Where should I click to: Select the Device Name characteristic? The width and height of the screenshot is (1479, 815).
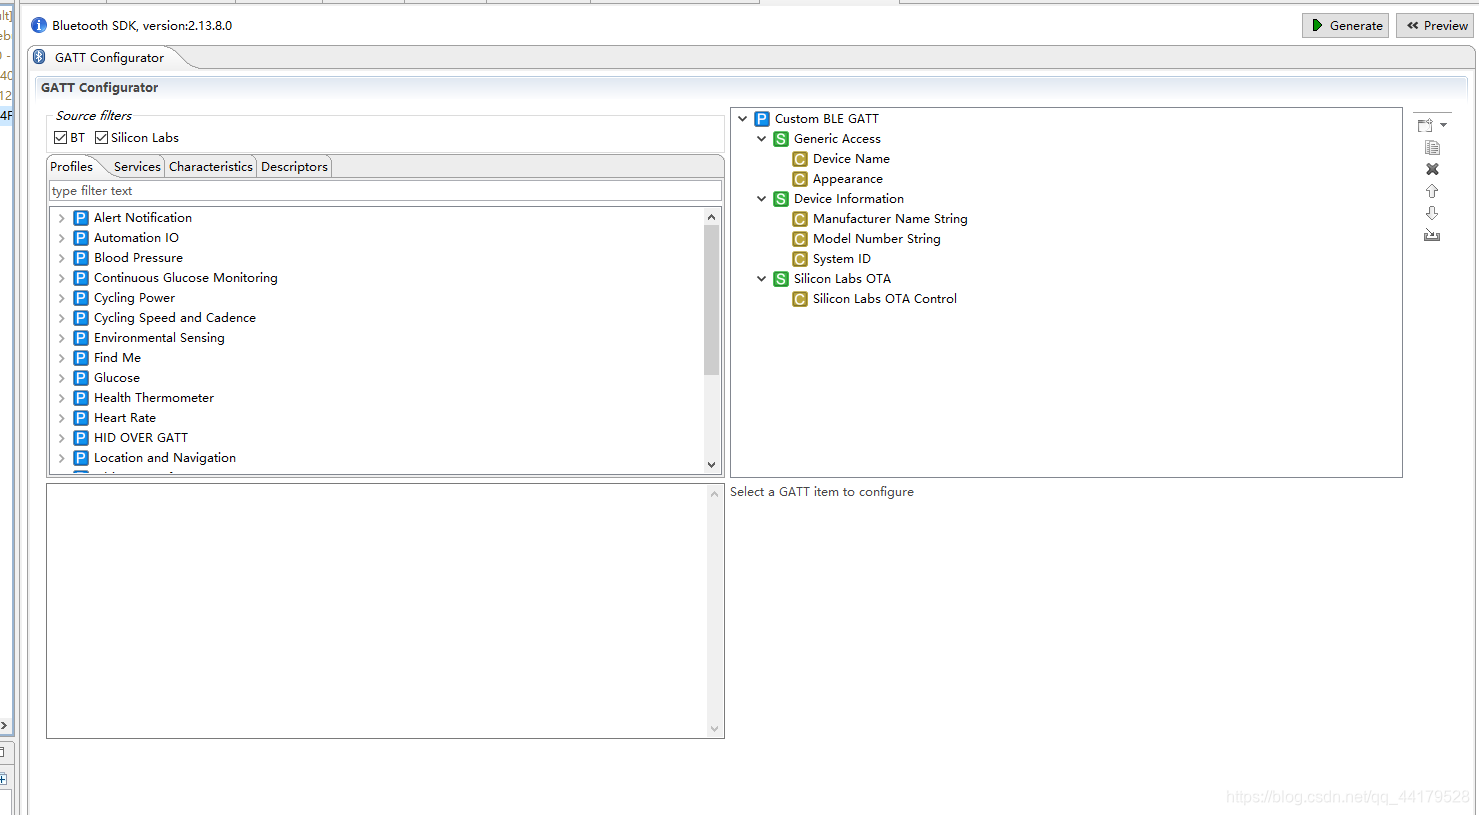(x=851, y=159)
